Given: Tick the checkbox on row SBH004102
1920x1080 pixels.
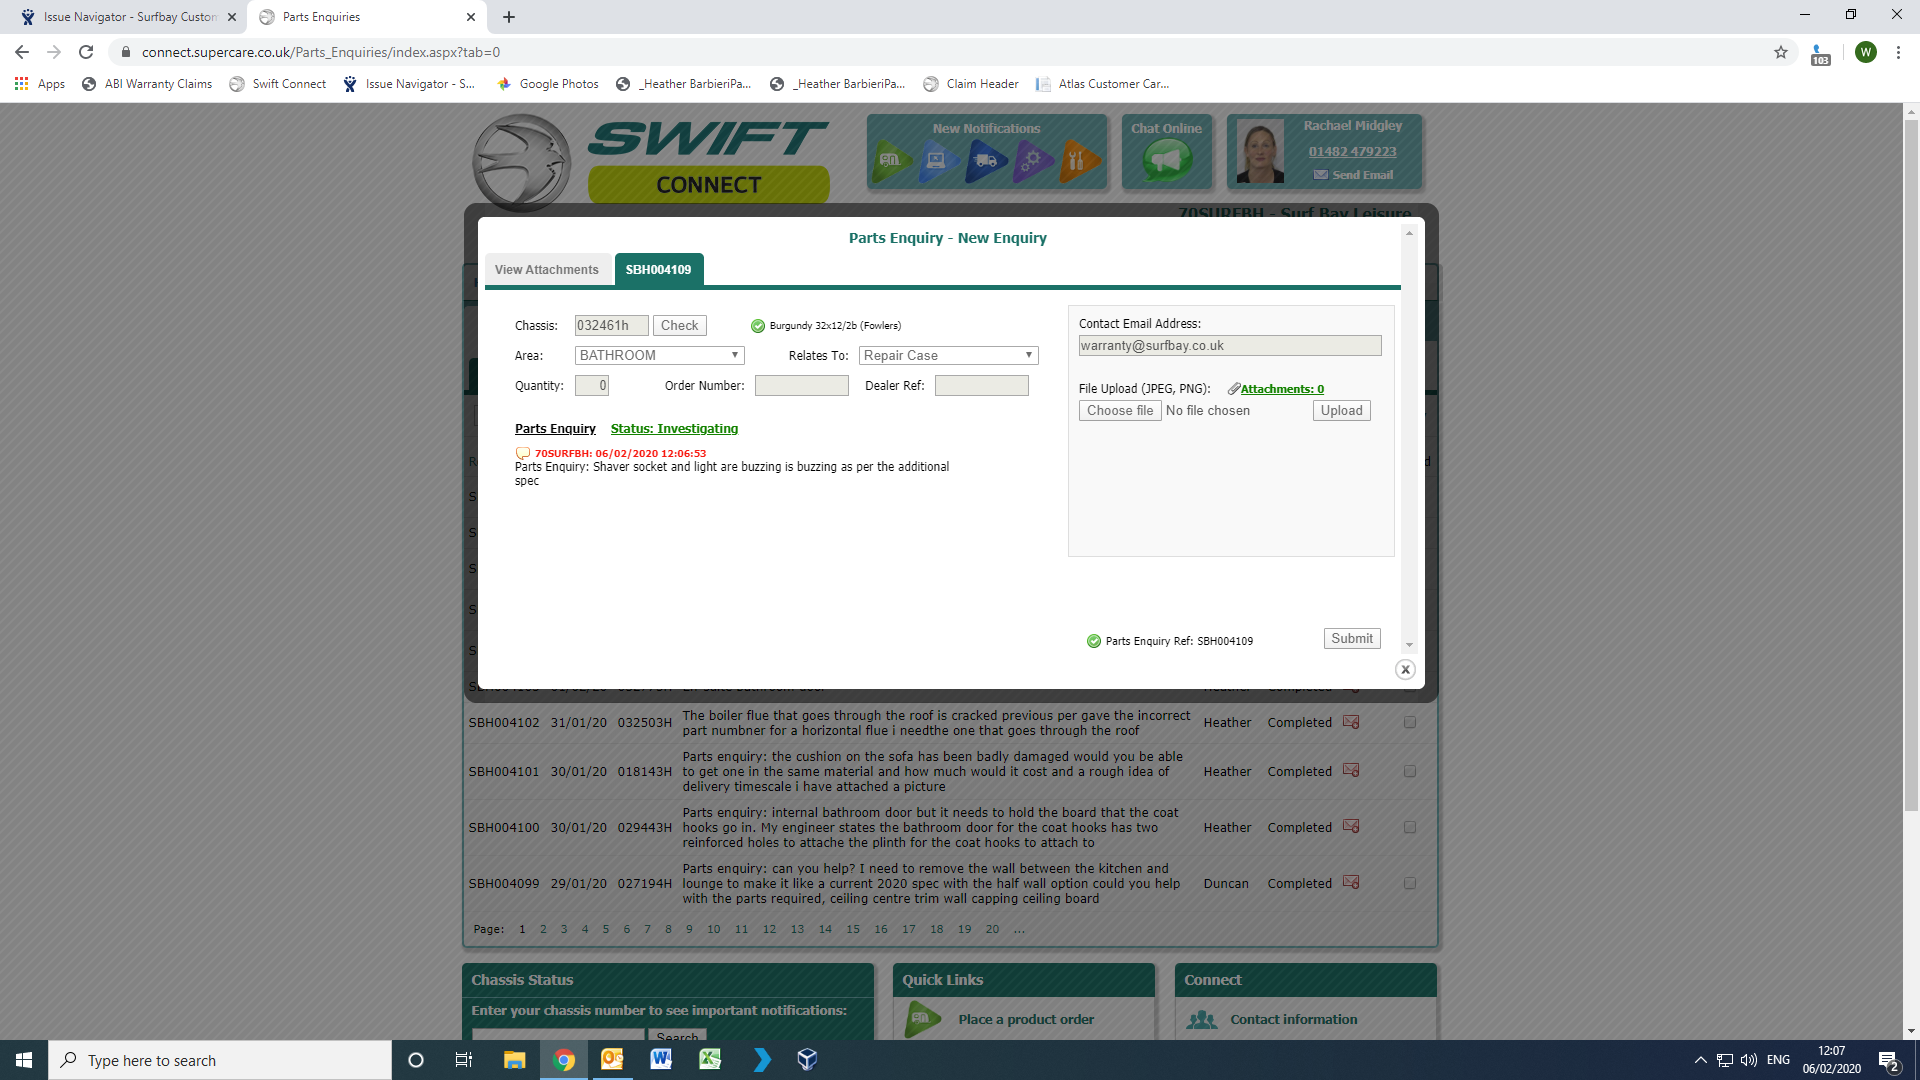Looking at the screenshot, I should tap(1410, 722).
